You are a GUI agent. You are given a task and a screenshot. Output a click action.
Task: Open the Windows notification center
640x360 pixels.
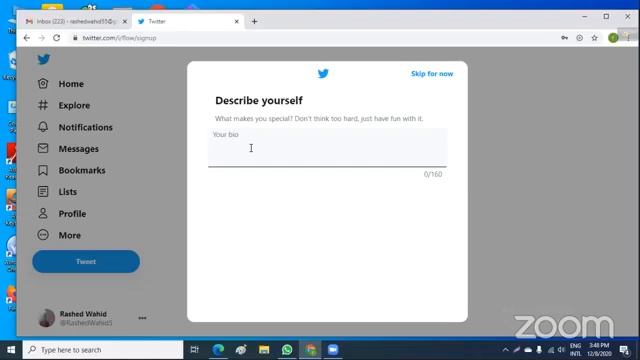coord(624,350)
